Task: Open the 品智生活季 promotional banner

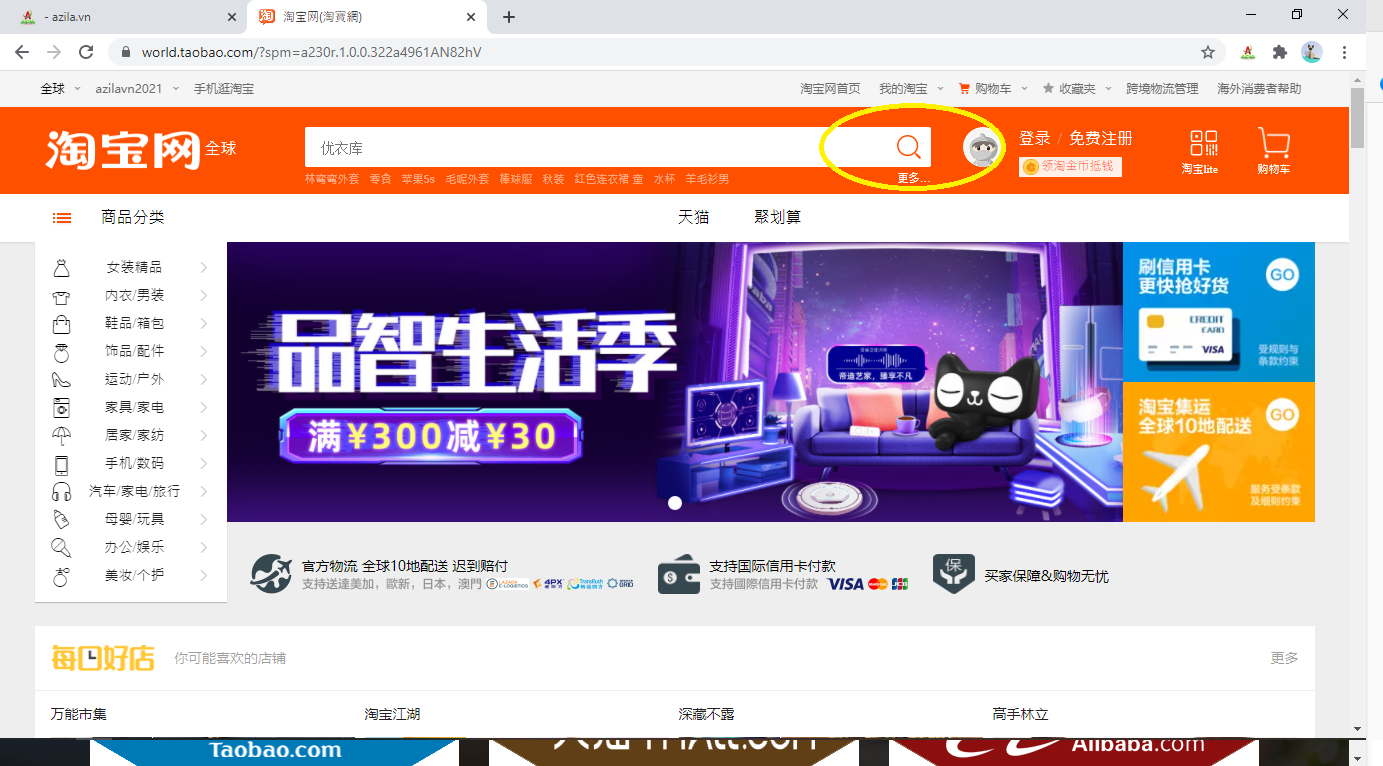Action: tap(675, 382)
